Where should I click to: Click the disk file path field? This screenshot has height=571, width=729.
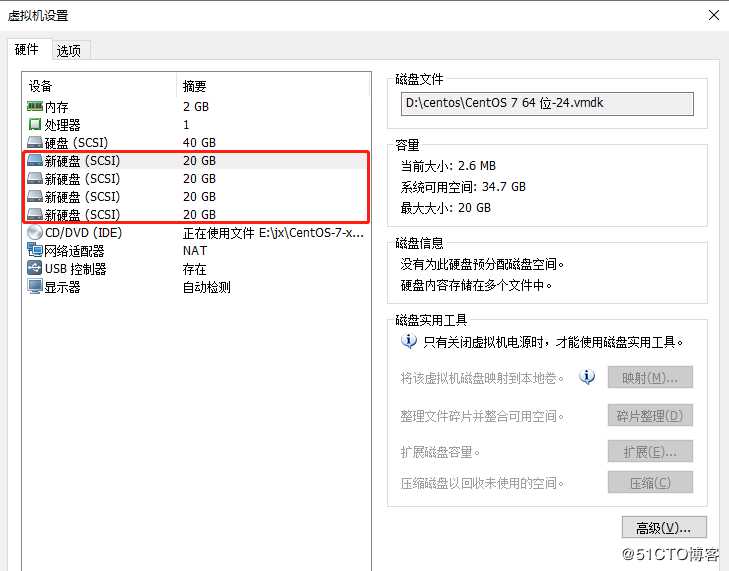[x=547, y=103]
